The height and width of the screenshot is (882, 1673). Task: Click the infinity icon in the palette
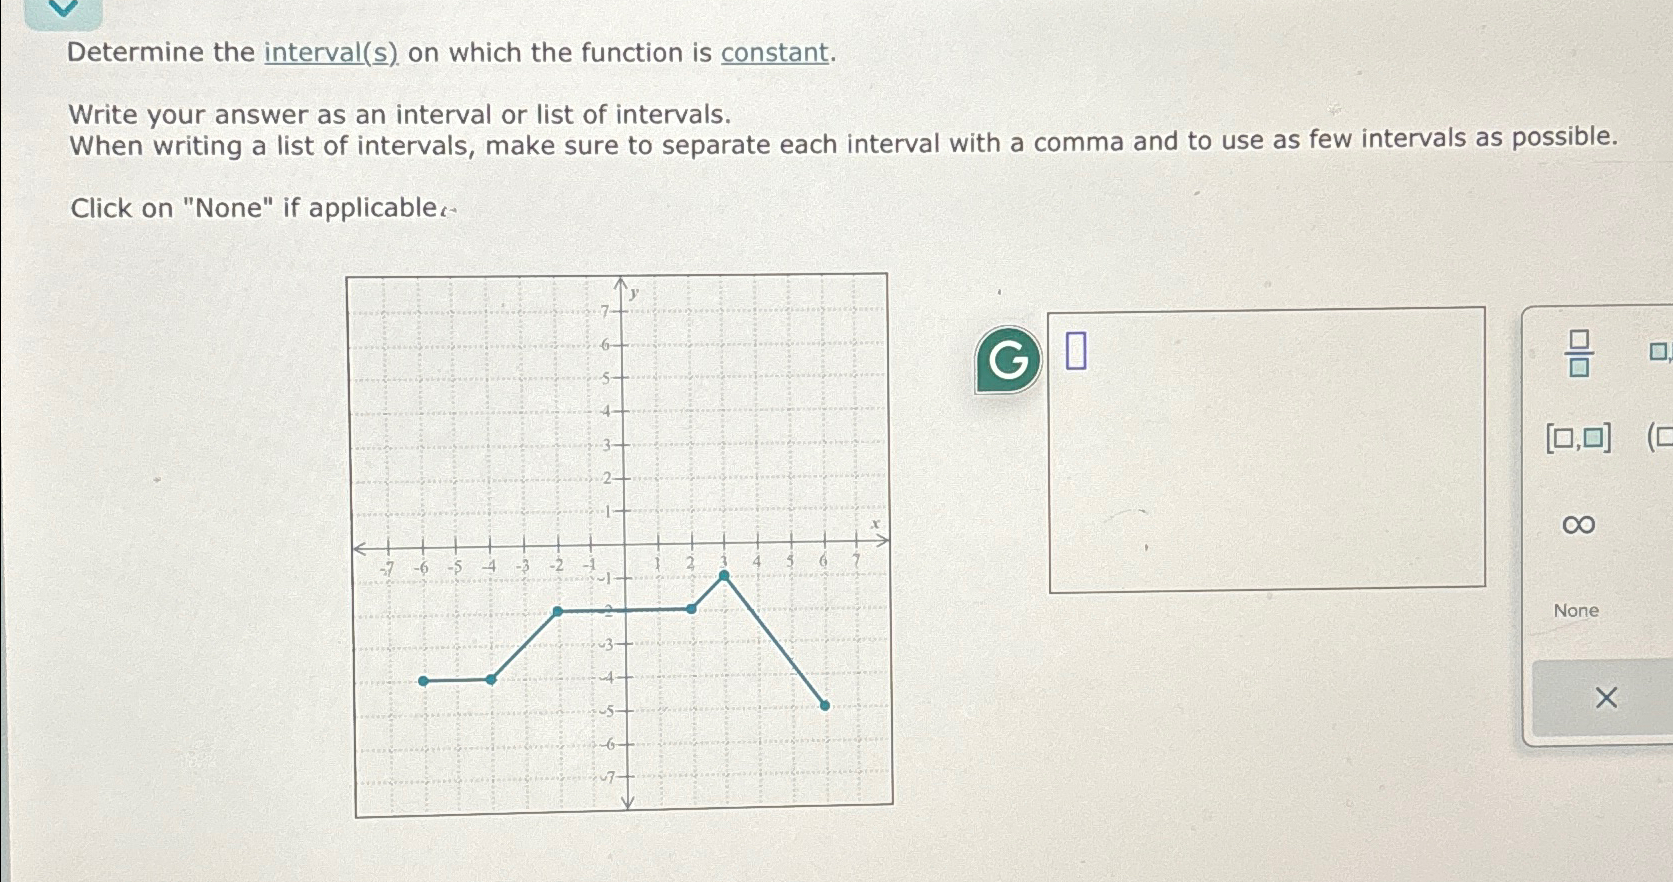point(1577,524)
